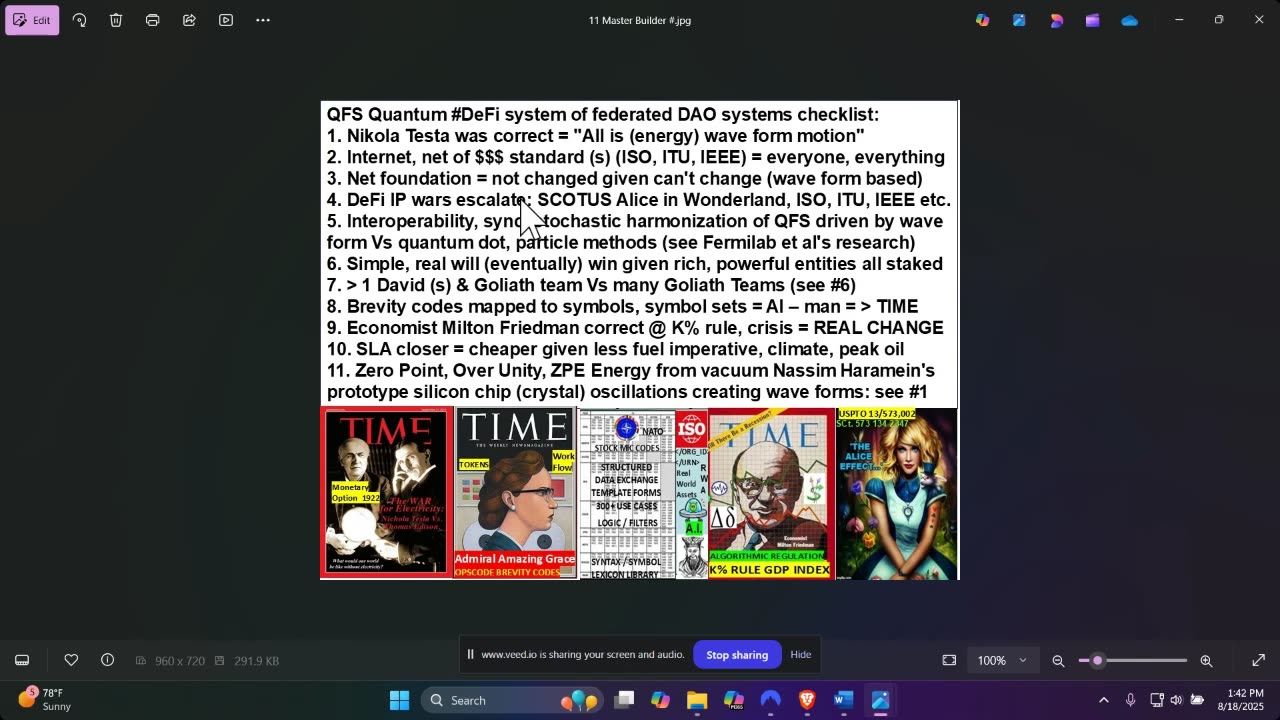This screenshot has width=1280, height=720.
Task: Click the blue picture icon in title bar
Action: tap(1019, 20)
